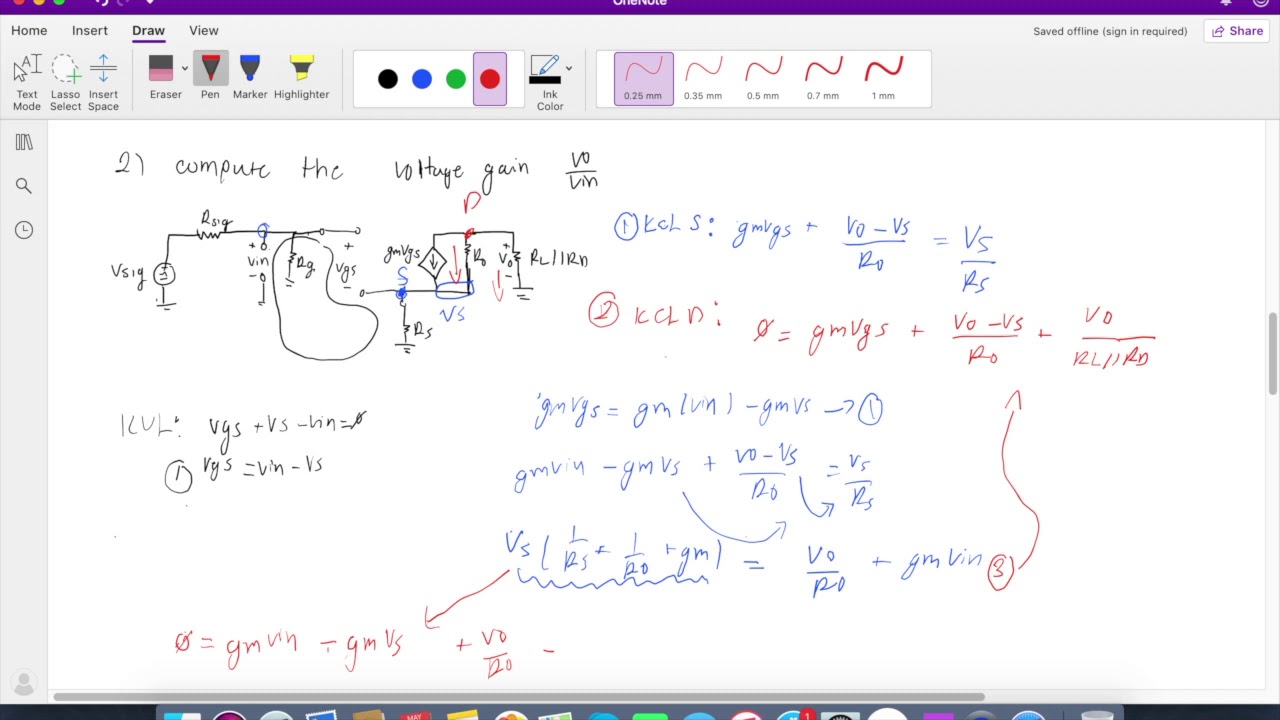The image size is (1280, 720).
Task: Choose the green ink color
Action: coord(456,79)
